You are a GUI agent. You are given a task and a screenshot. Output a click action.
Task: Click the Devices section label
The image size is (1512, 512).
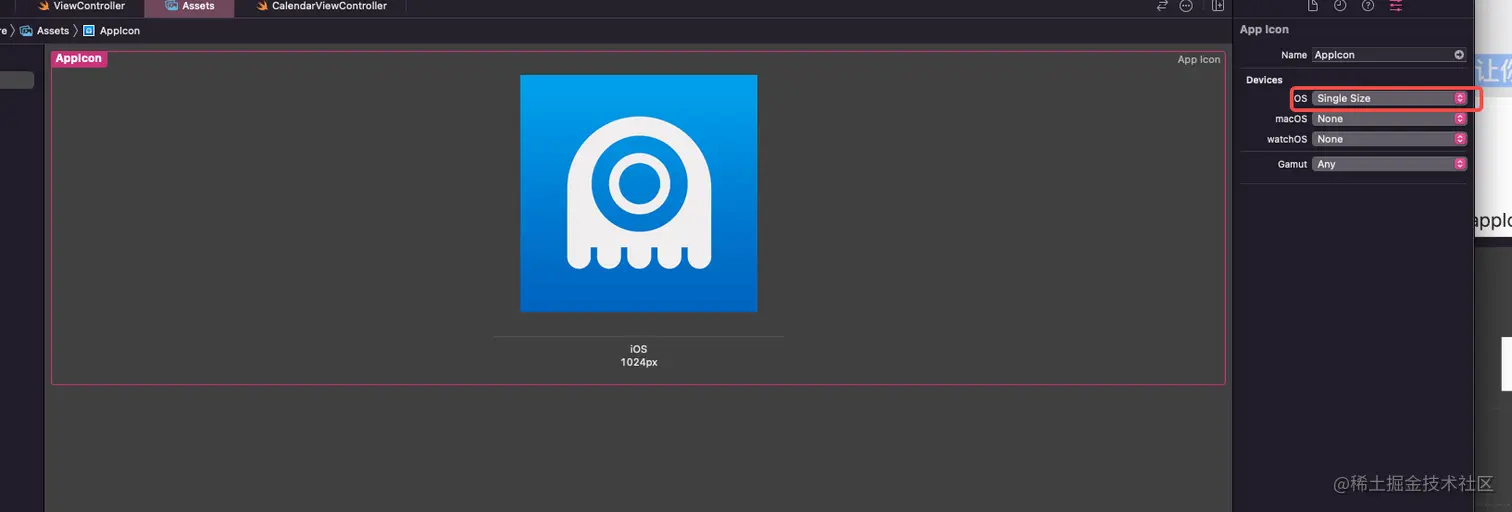(x=1264, y=80)
